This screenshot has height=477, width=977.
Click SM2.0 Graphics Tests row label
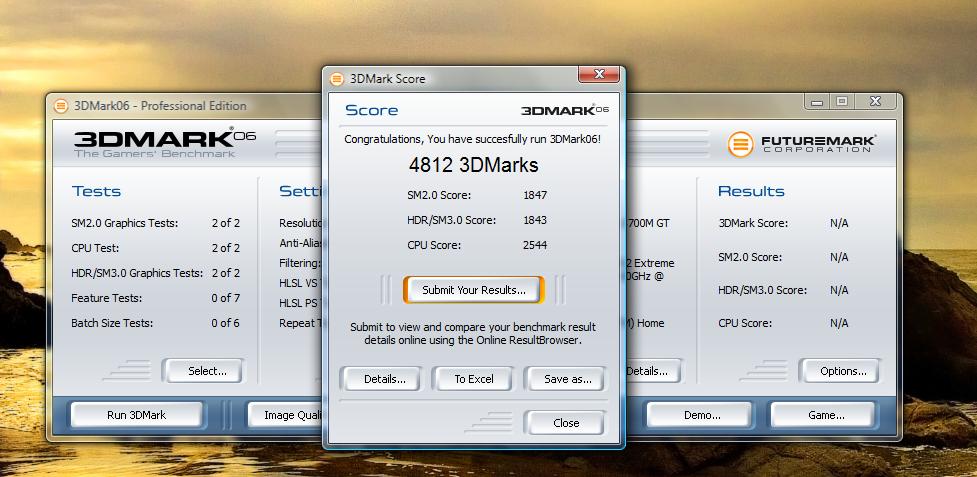[x=125, y=223]
